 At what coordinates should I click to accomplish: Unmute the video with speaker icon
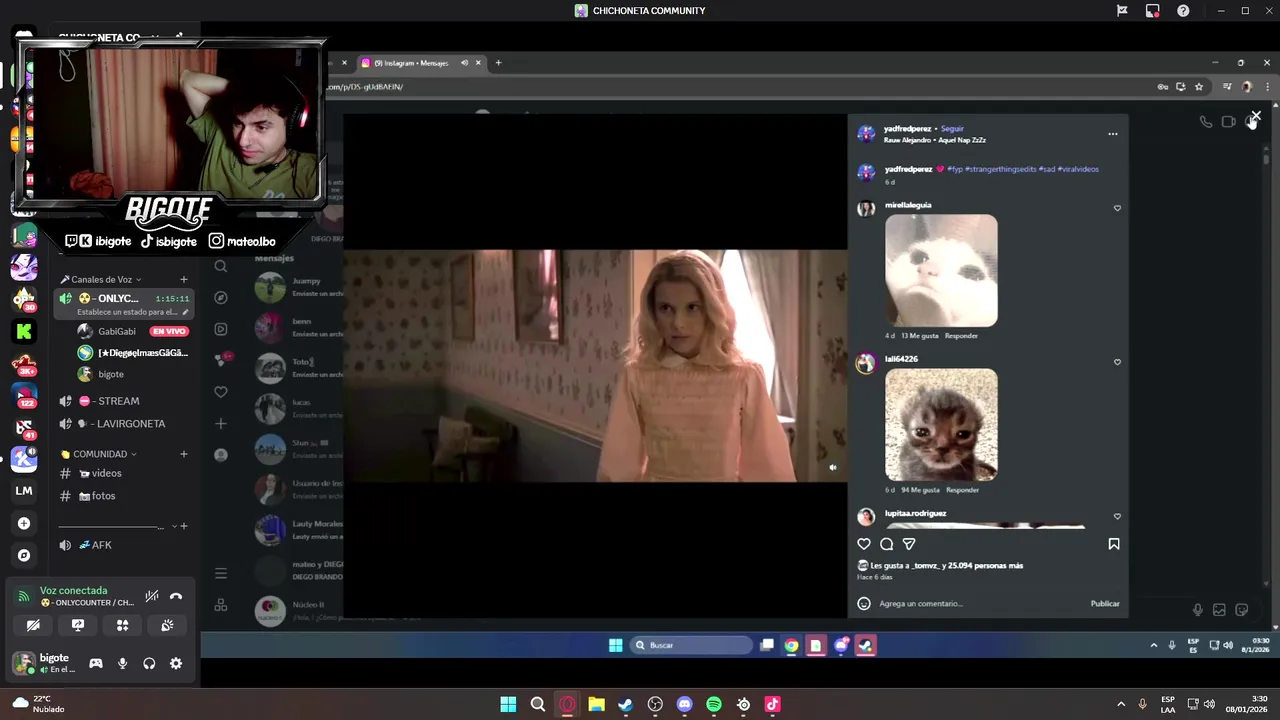click(x=832, y=467)
